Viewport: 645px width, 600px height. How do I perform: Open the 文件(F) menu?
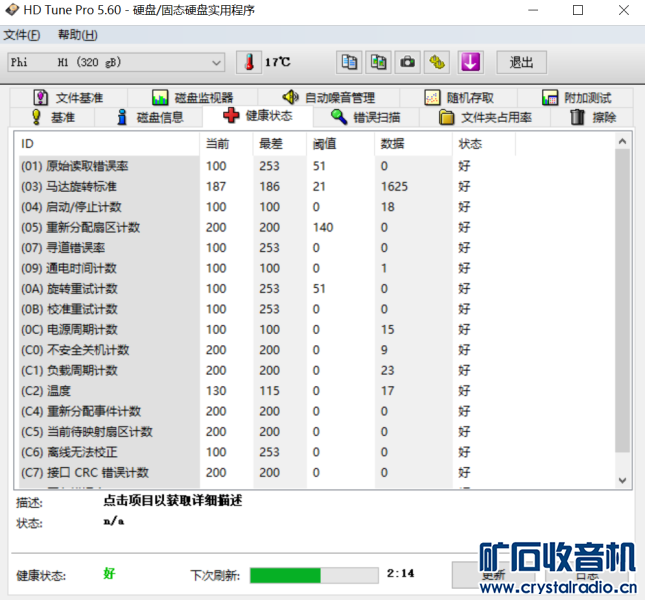[x=22, y=35]
